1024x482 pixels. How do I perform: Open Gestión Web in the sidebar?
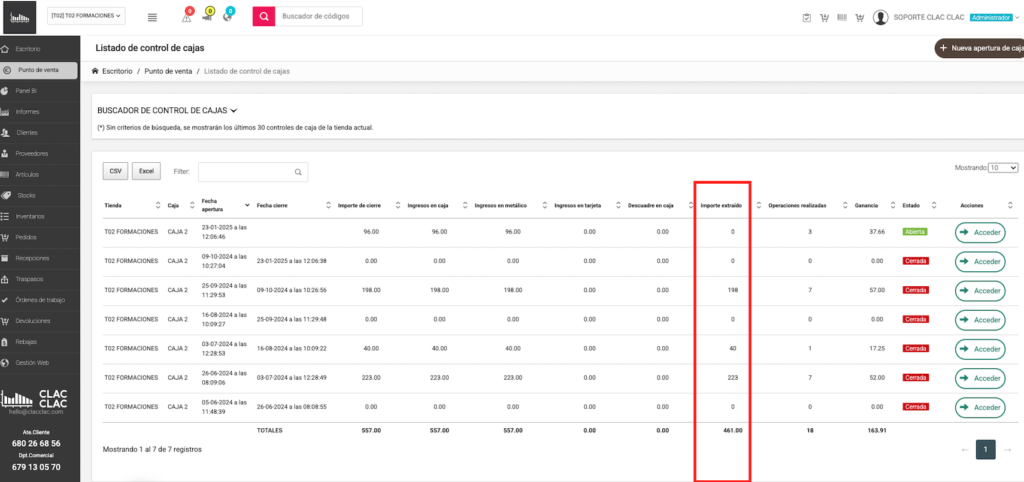39,362
